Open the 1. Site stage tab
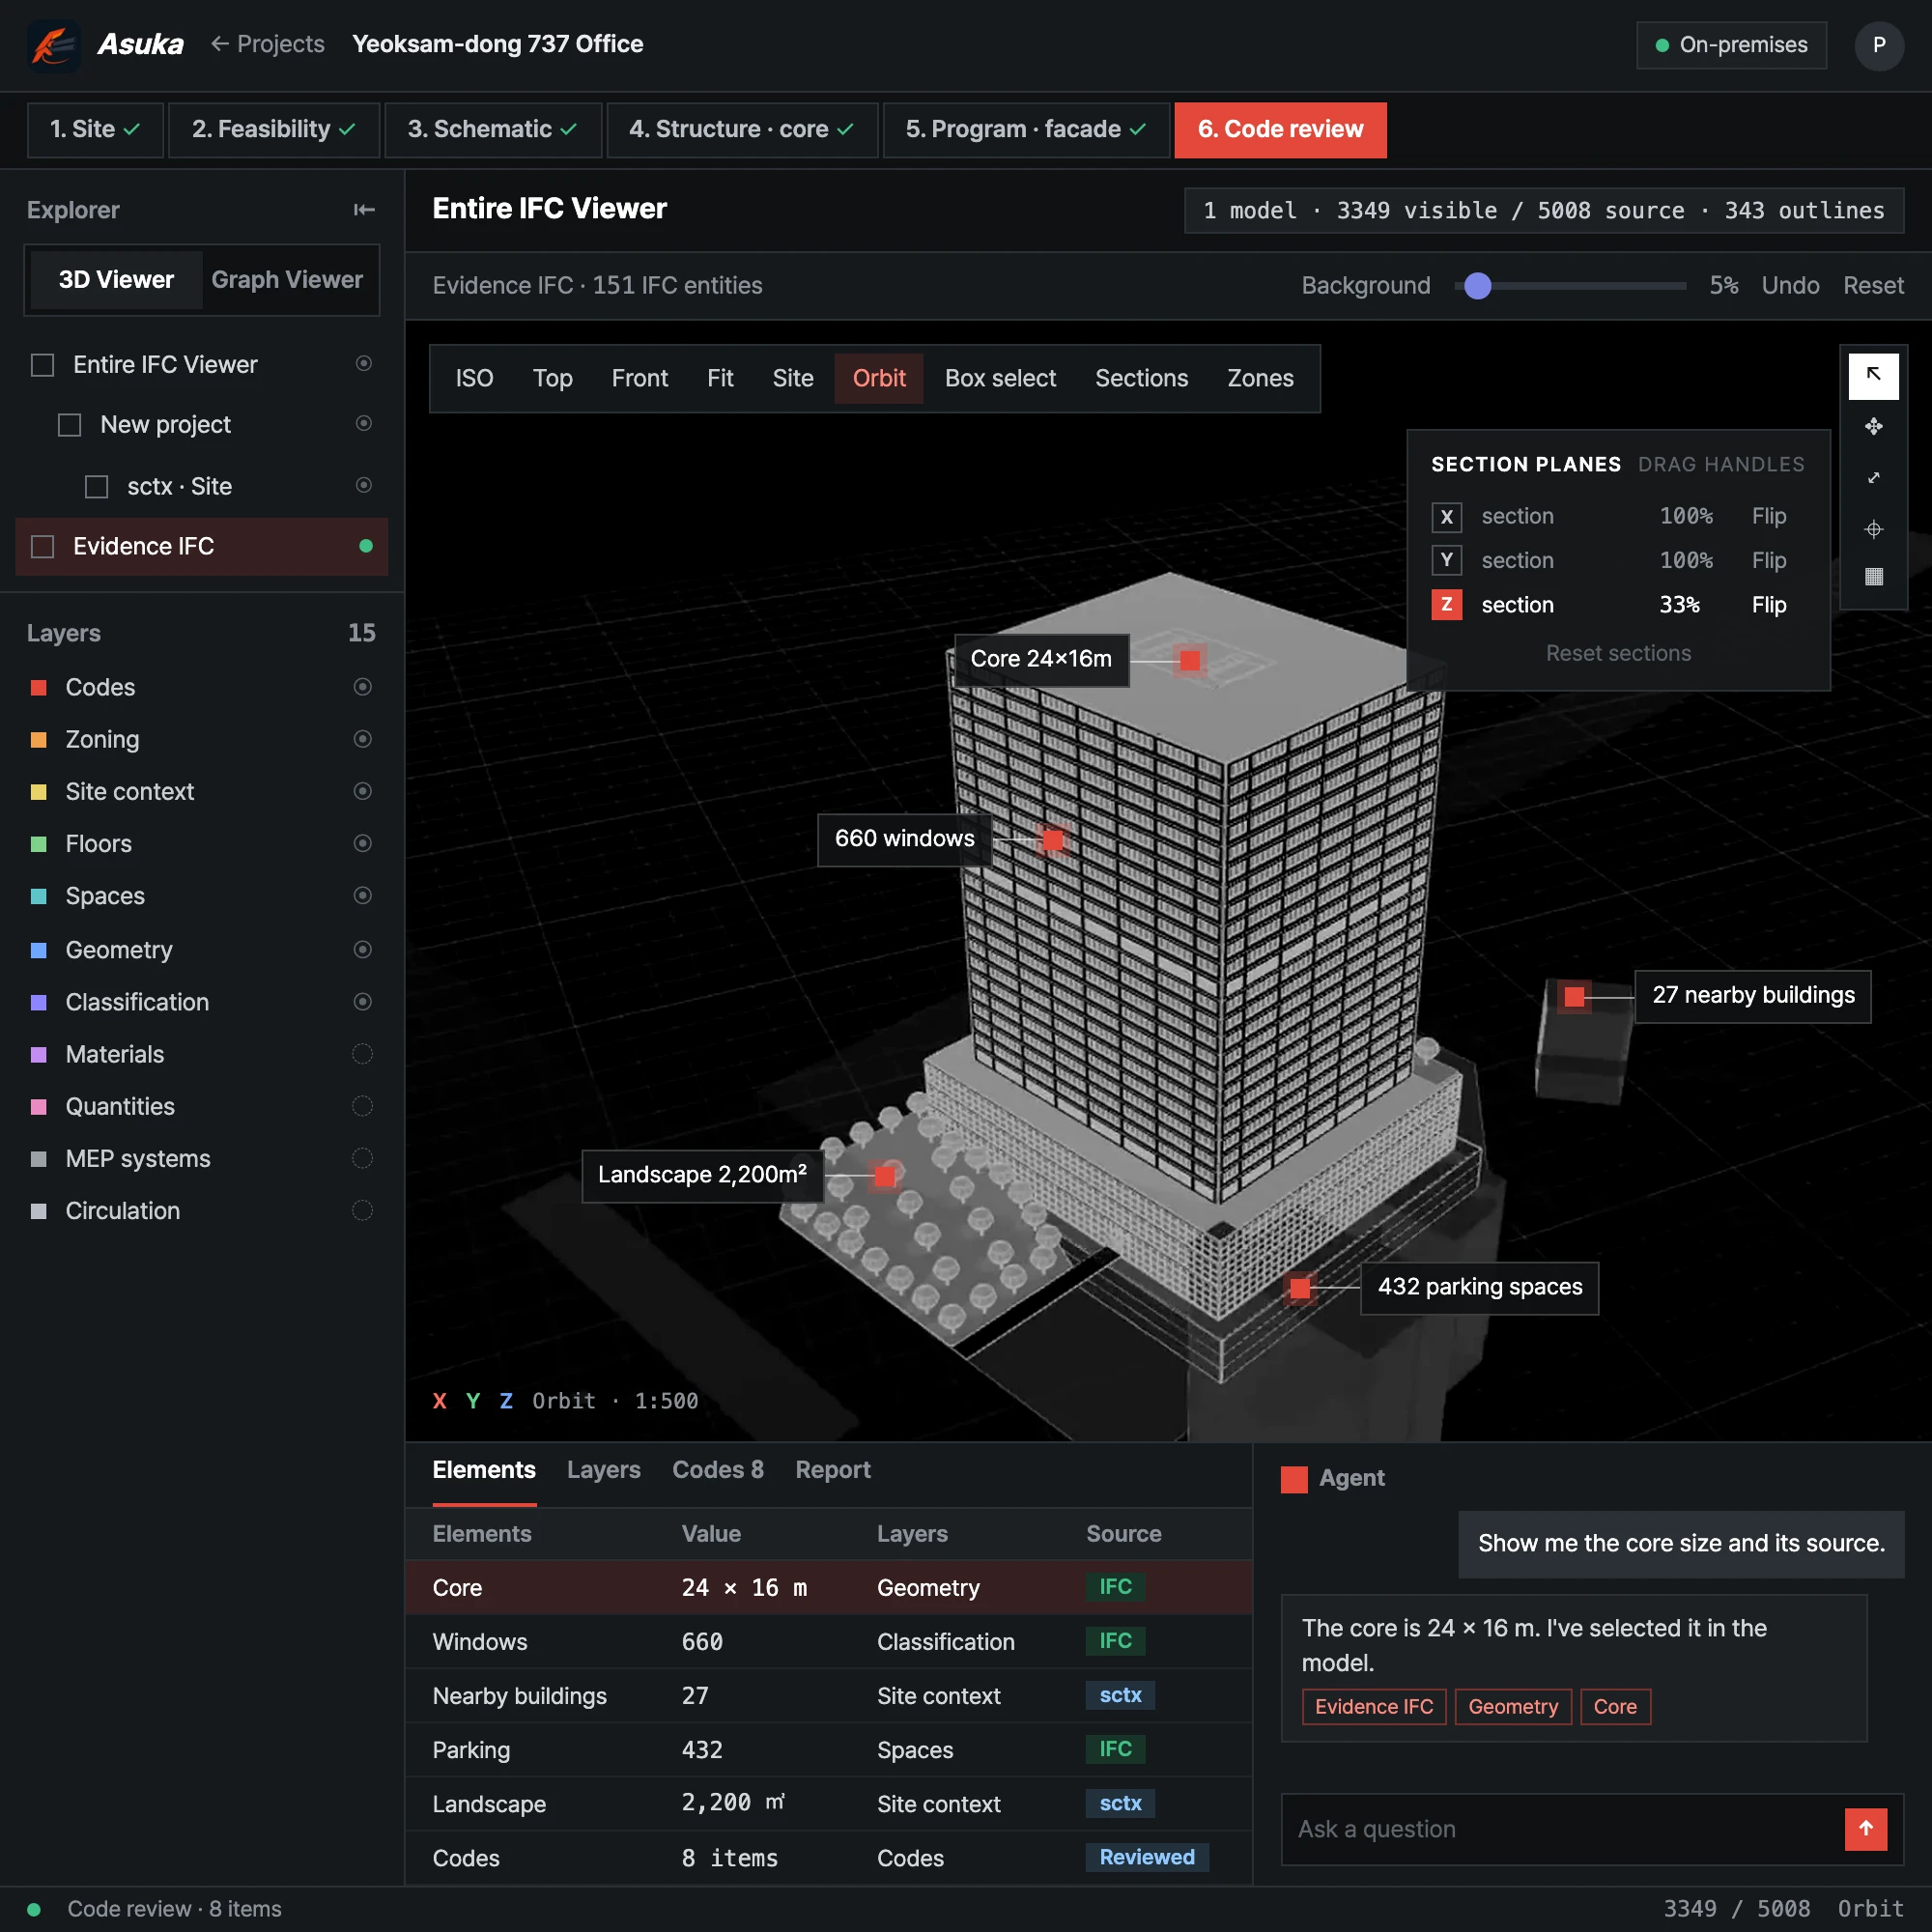 click(95, 130)
